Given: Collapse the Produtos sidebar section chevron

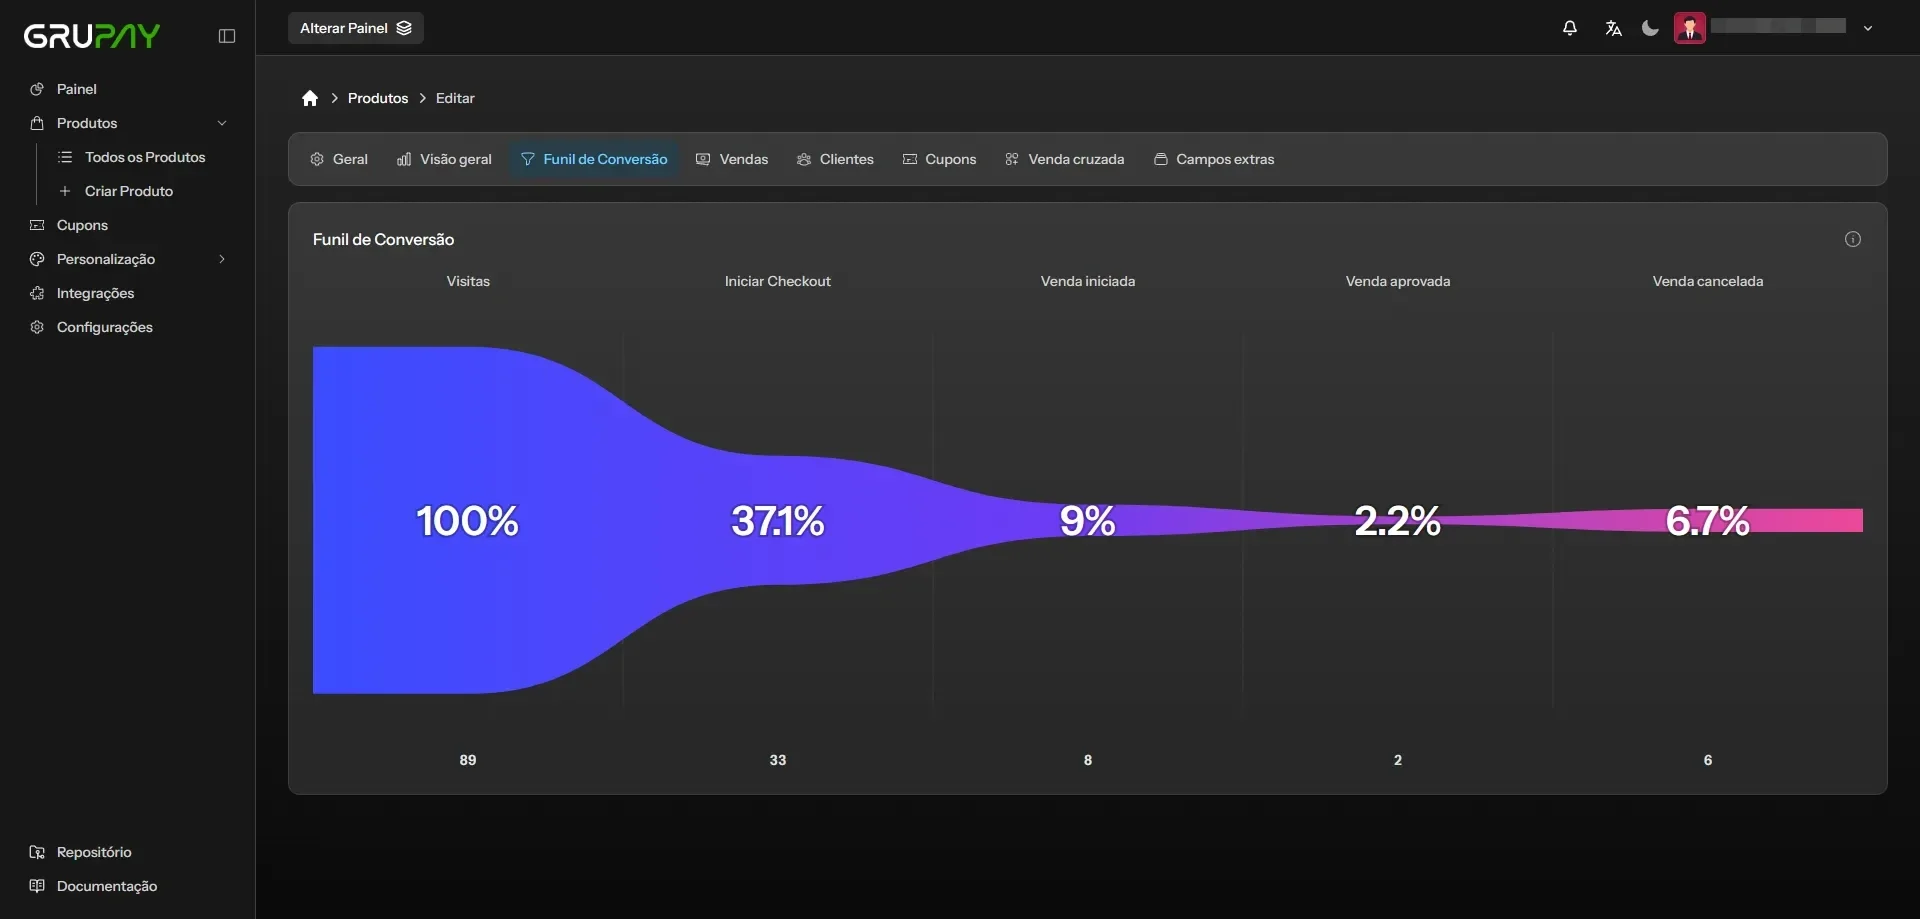Looking at the screenshot, I should 222,123.
